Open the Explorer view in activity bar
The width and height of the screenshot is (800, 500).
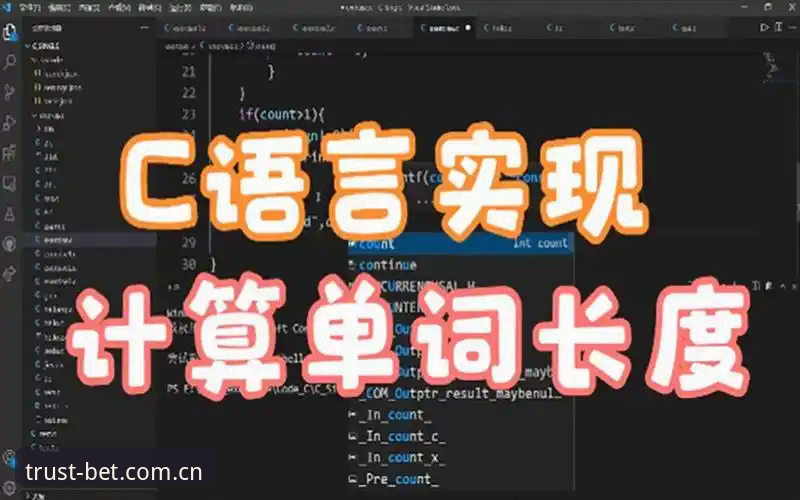coord(9,32)
